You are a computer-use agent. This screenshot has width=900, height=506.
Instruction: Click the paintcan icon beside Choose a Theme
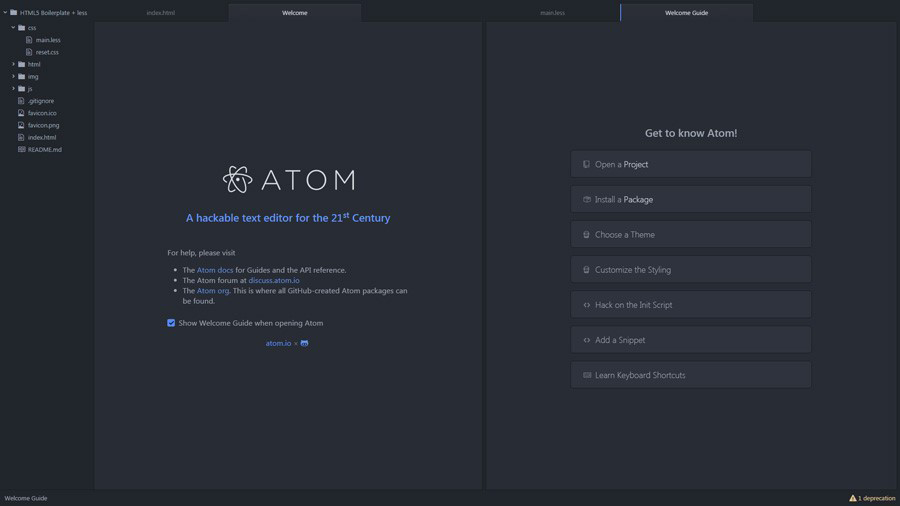[x=586, y=235]
